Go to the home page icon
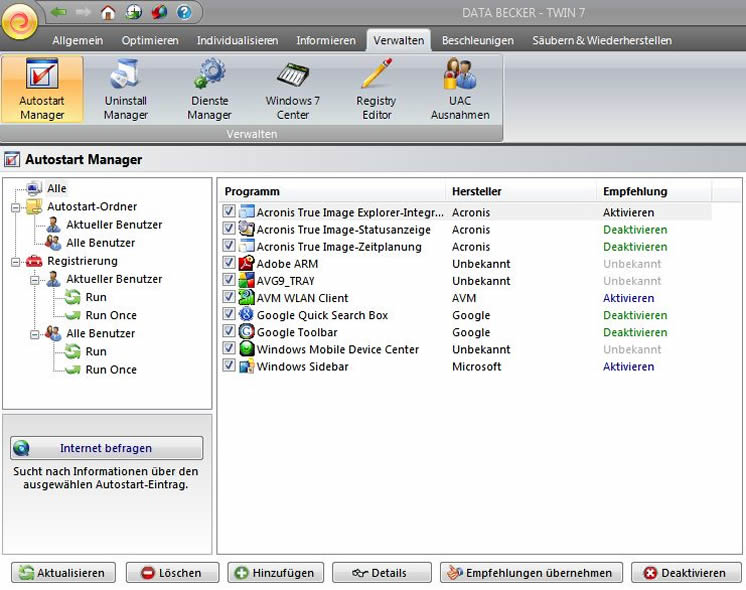The image size is (746, 590). 108,12
